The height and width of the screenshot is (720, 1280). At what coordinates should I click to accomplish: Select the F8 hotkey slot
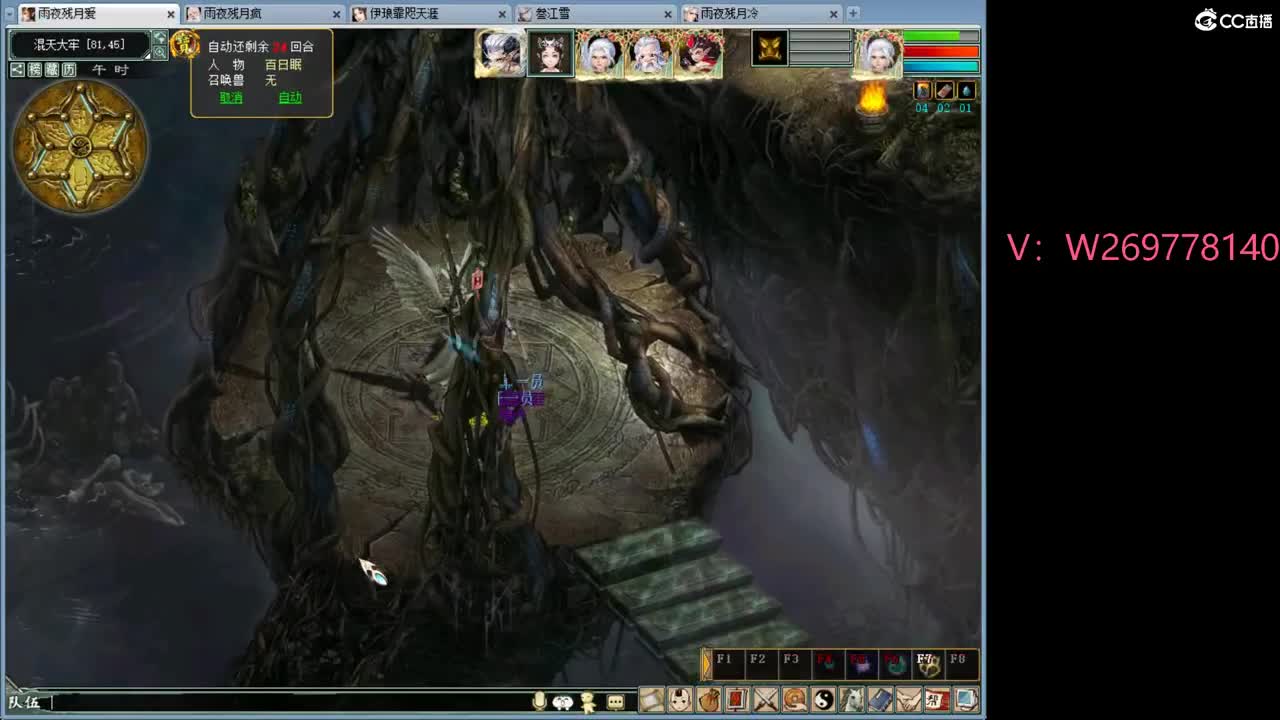[x=961, y=664]
